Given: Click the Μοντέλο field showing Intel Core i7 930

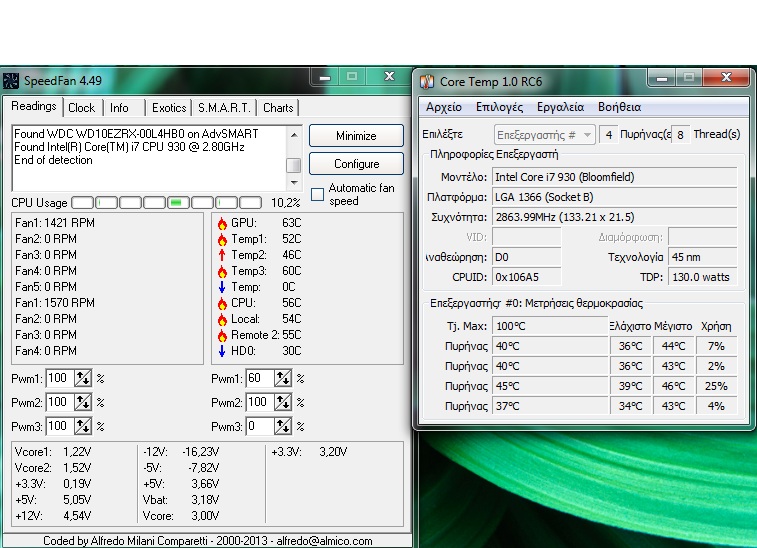Looking at the screenshot, I should (x=614, y=177).
